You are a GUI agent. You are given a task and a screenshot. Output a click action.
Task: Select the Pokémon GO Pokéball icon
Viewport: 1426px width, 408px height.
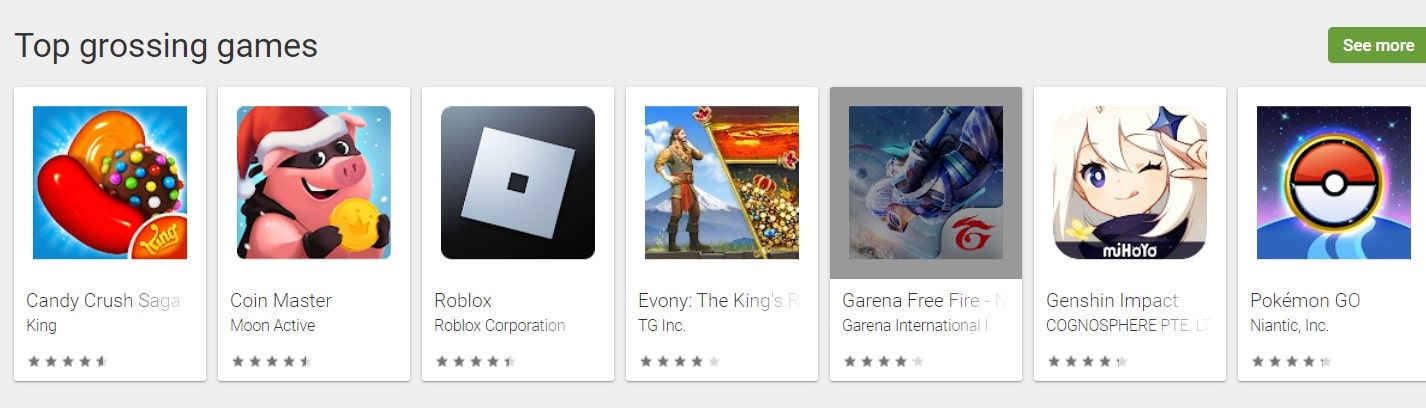tap(1334, 183)
